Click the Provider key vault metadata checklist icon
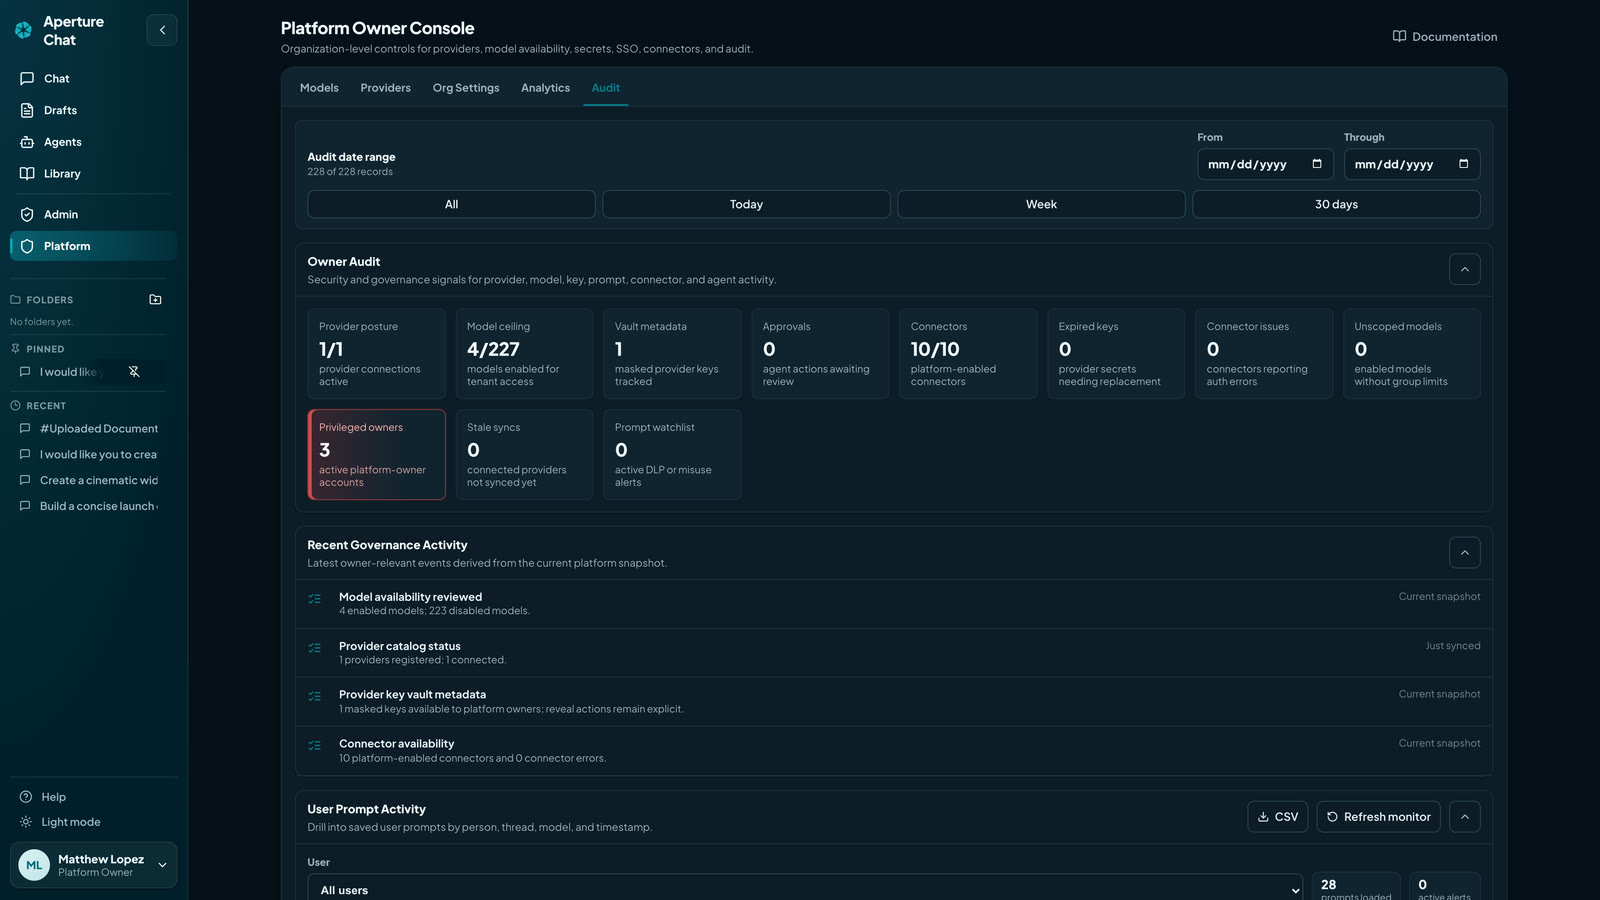This screenshot has width=1600, height=900. 315,696
